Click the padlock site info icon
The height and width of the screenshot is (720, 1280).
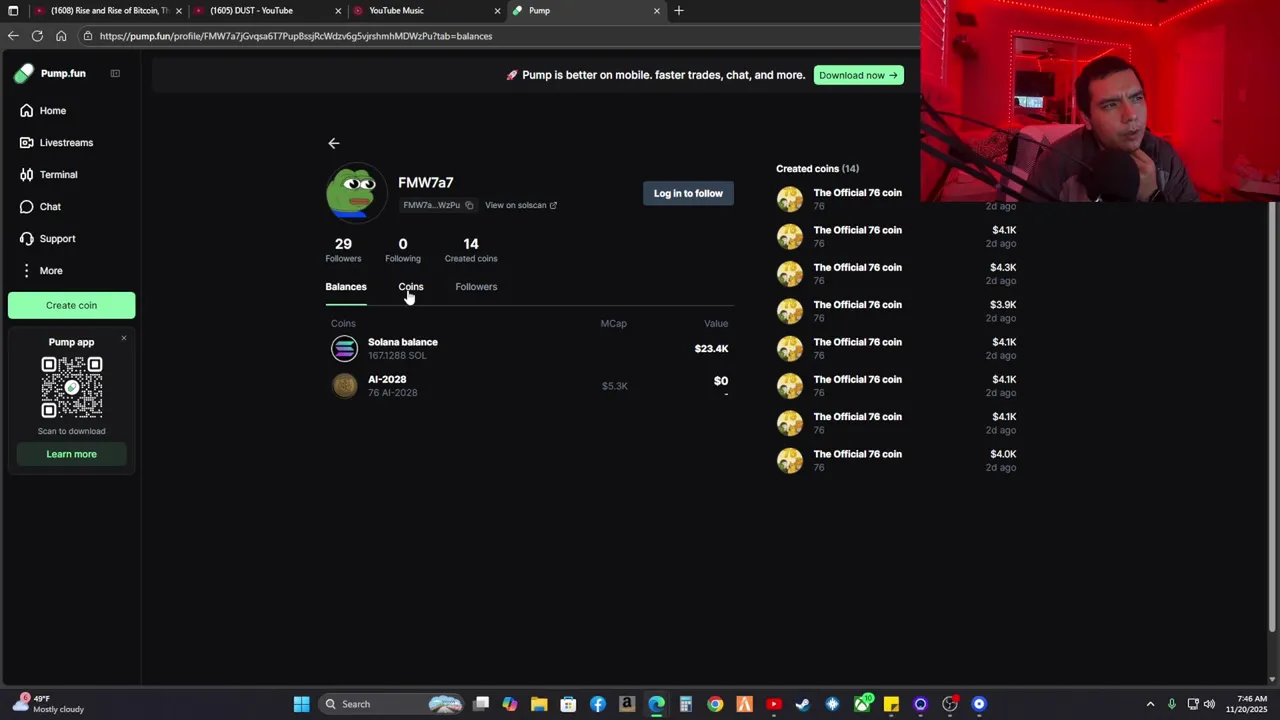click(x=88, y=36)
